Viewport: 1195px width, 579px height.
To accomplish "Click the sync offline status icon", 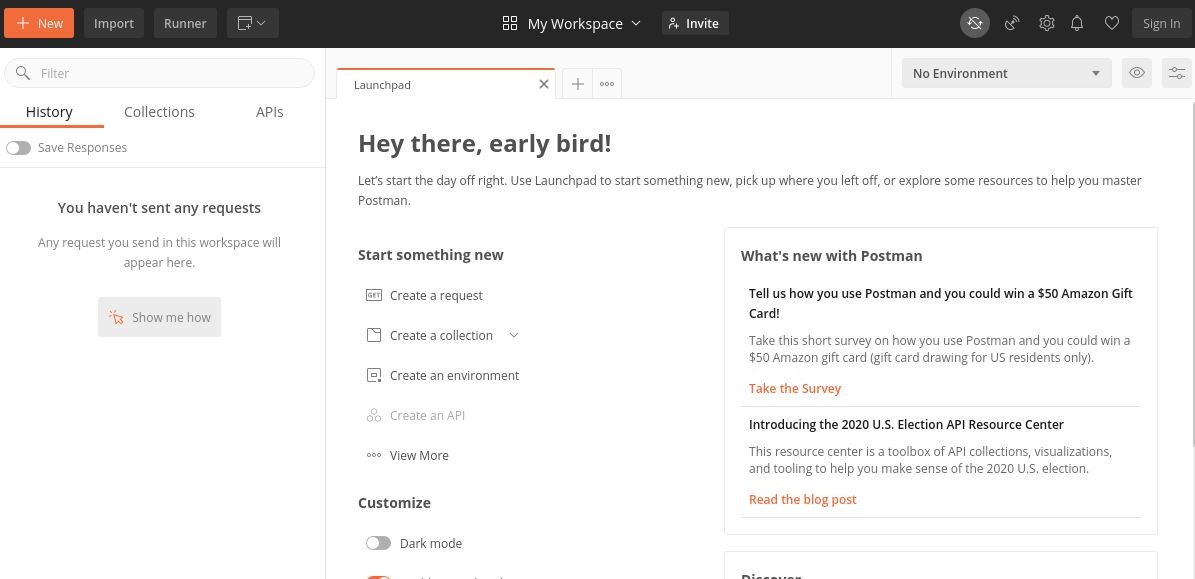I will click(974, 23).
